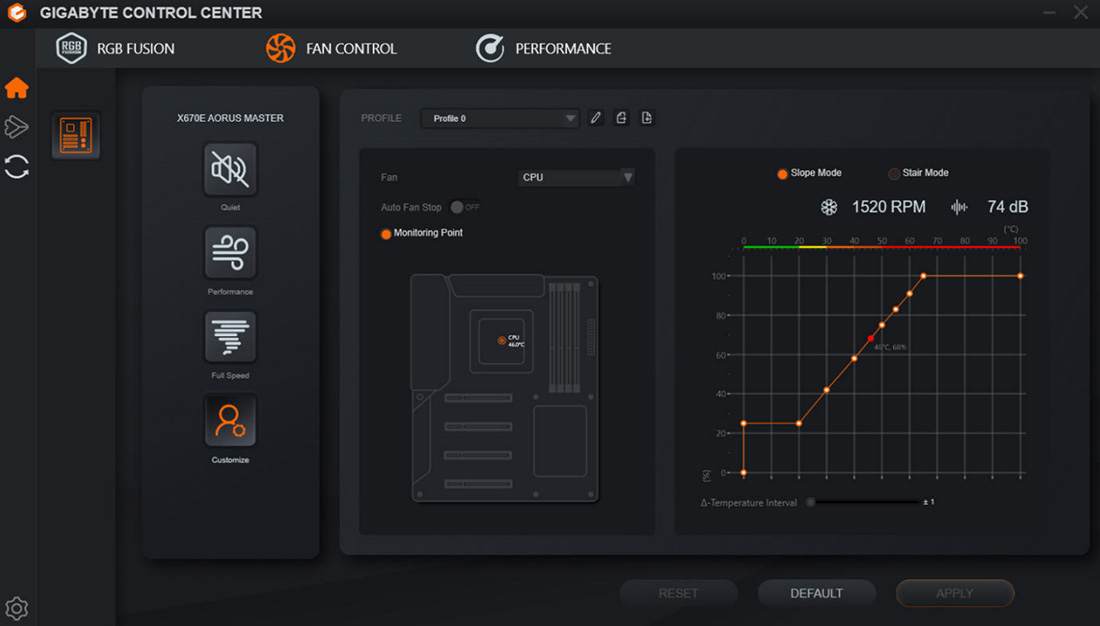Click the Performance gauge icon

click(490, 48)
